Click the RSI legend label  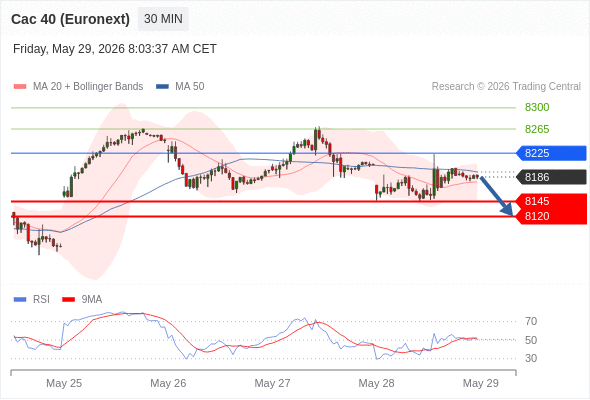click(x=41, y=300)
